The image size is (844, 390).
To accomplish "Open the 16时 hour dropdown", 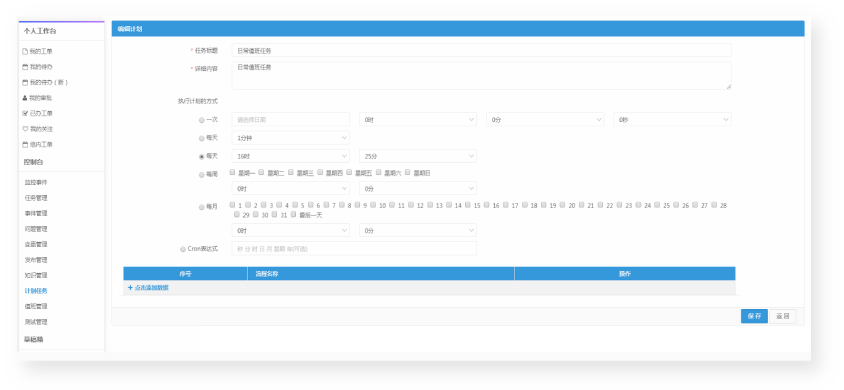I will click(291, 156).
